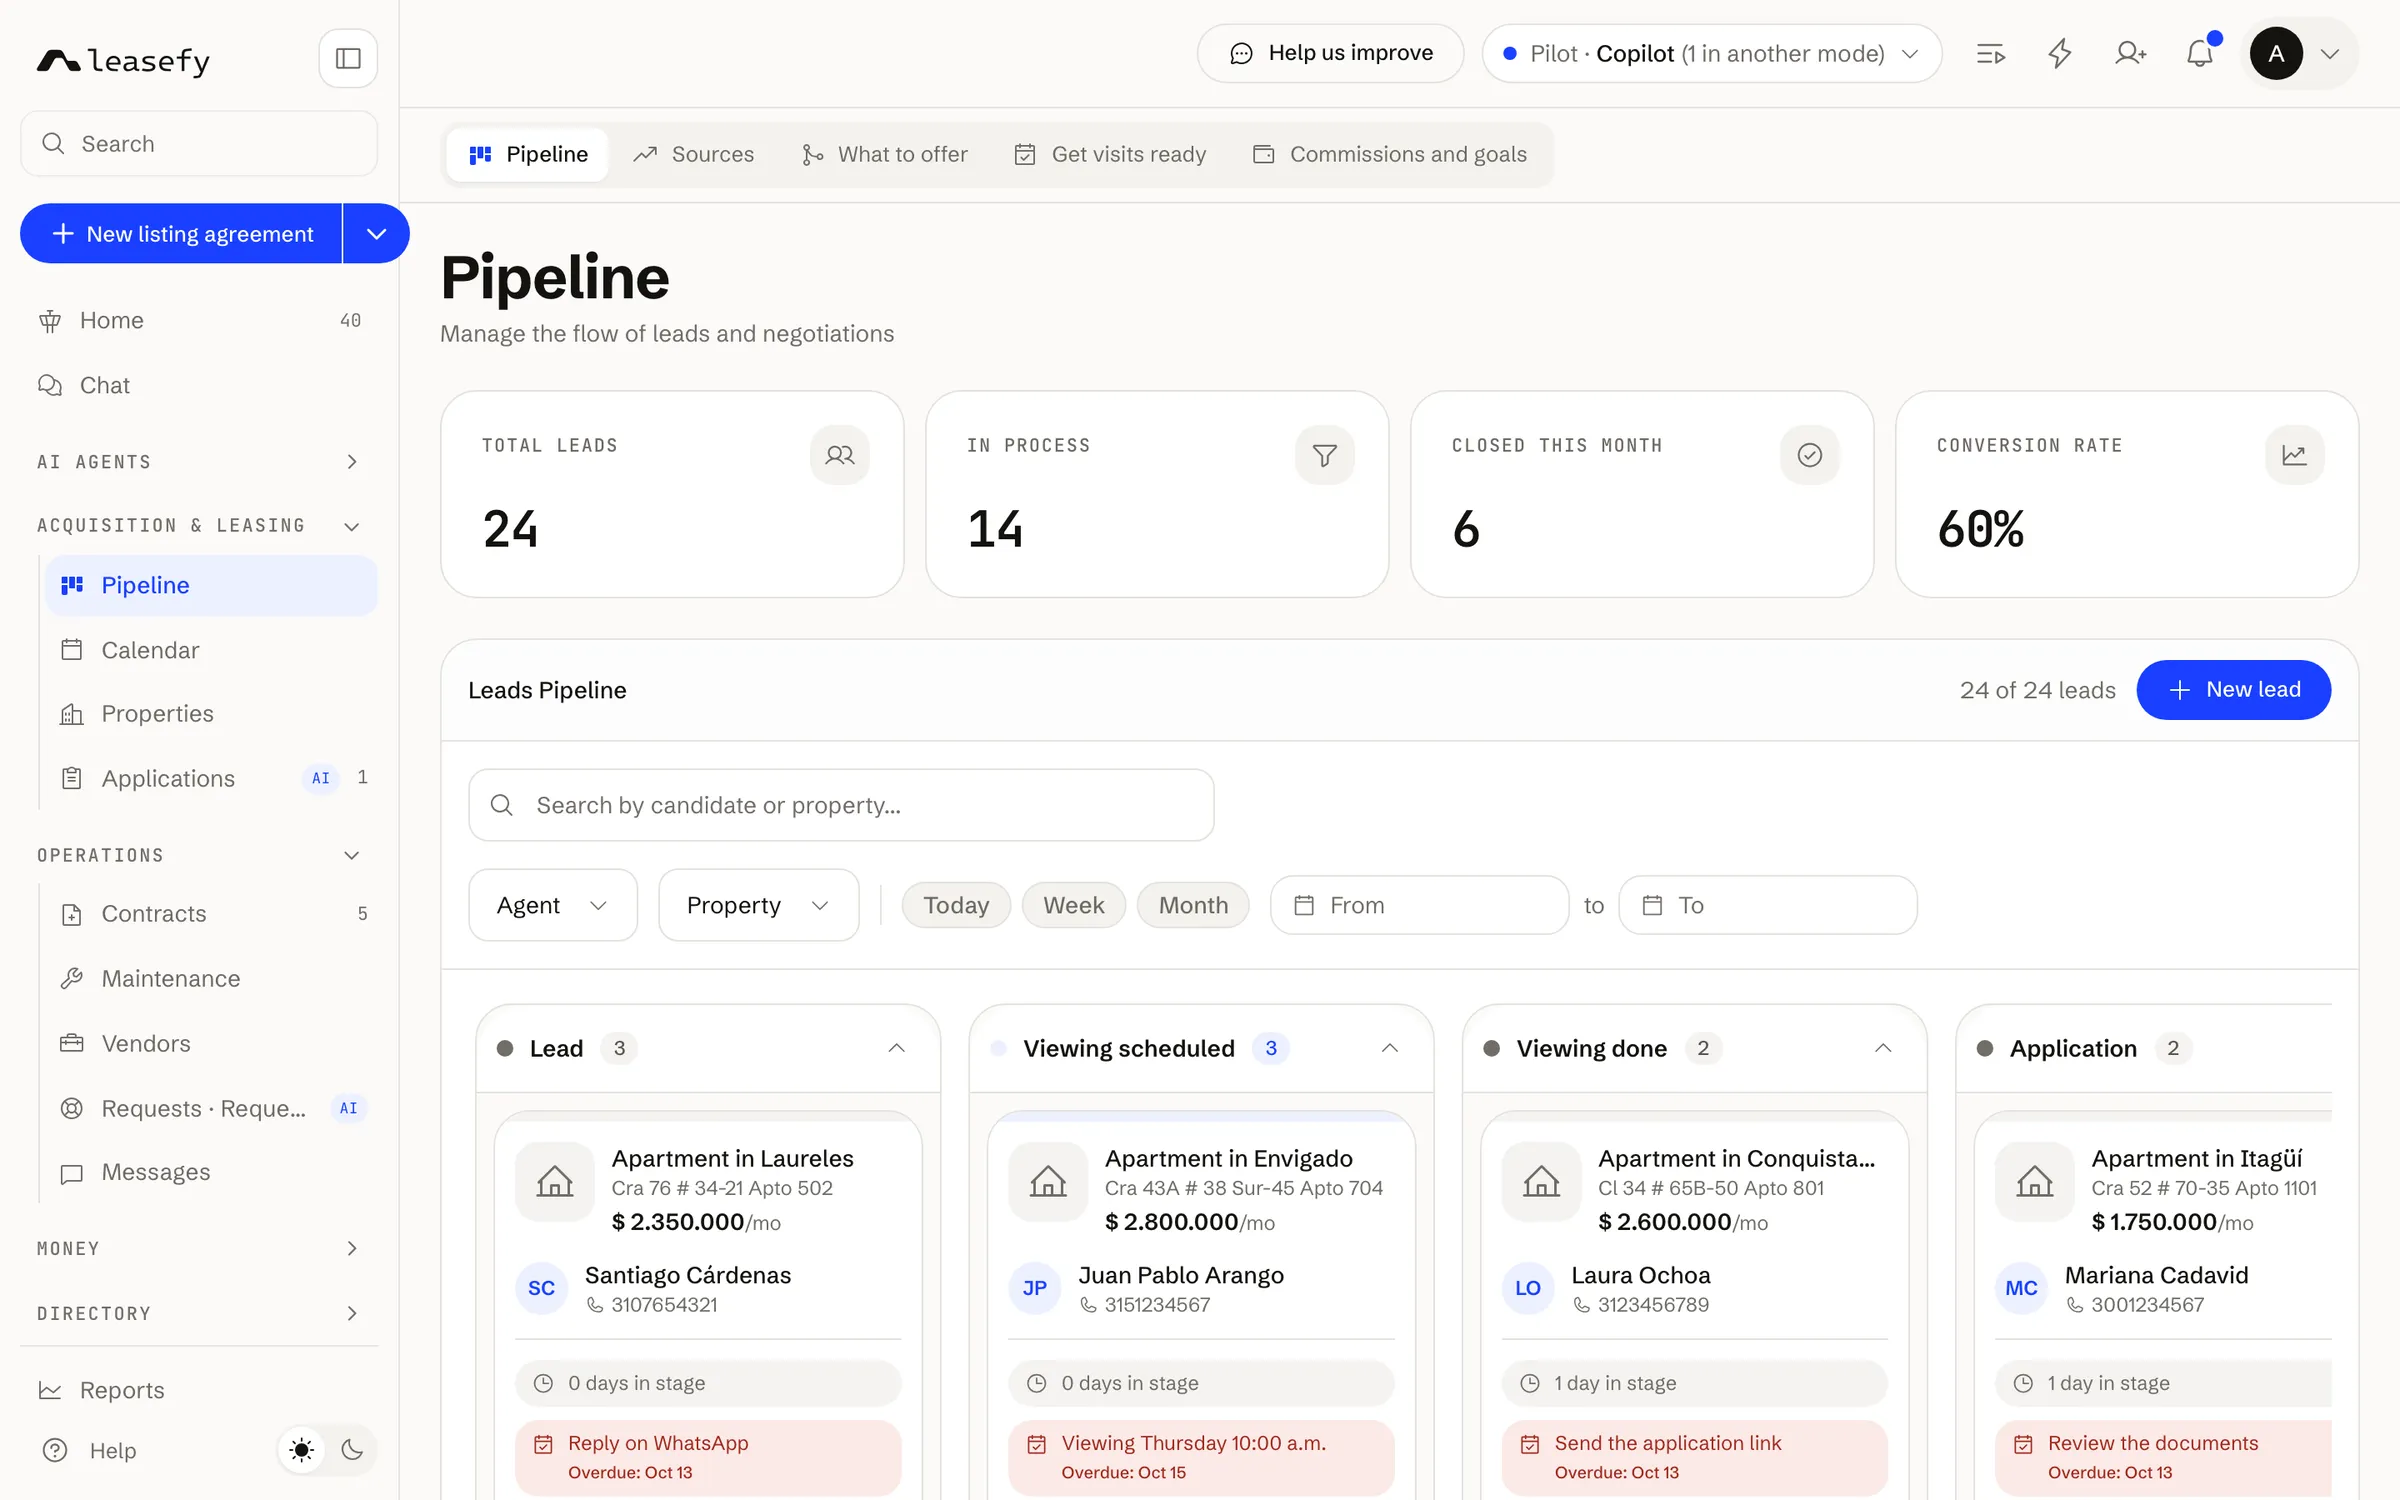The image size is (2400, 1500).
Task: Open the Get visits ready tab
Action: pos(1111,154)
